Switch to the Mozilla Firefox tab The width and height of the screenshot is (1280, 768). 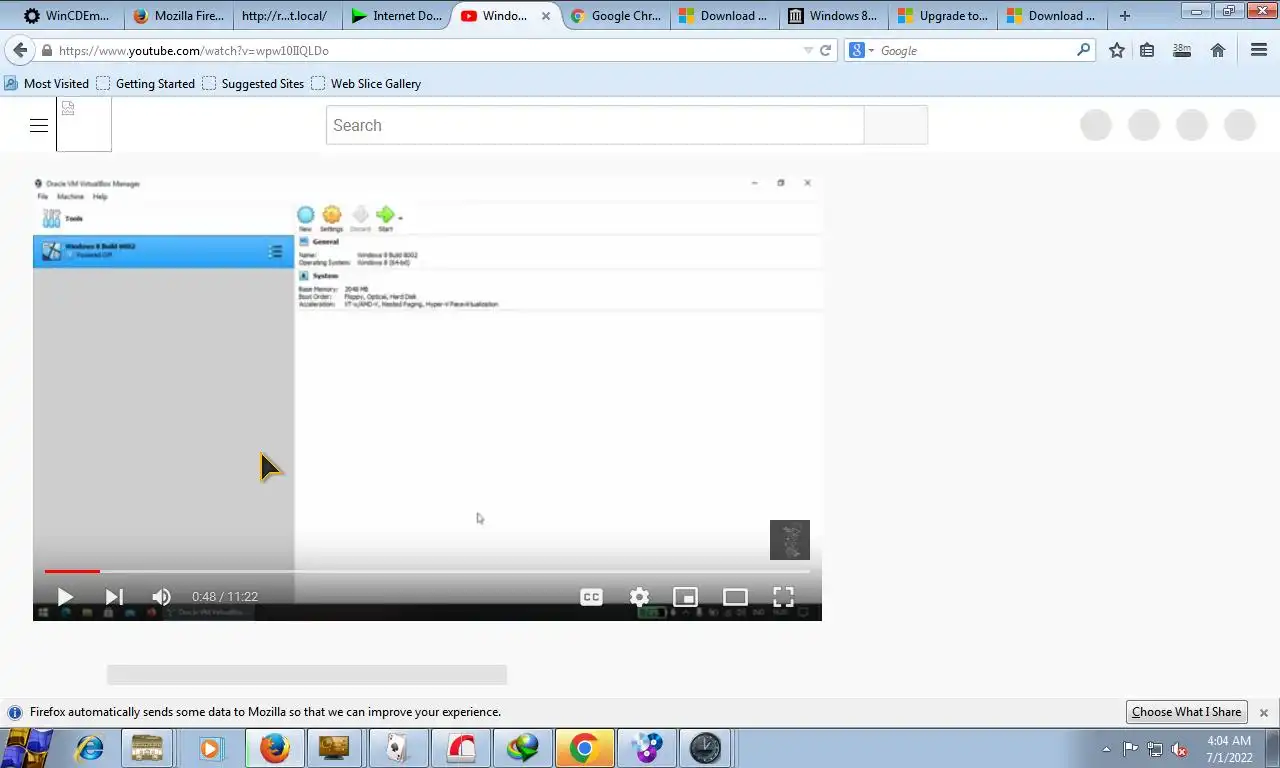178,16
